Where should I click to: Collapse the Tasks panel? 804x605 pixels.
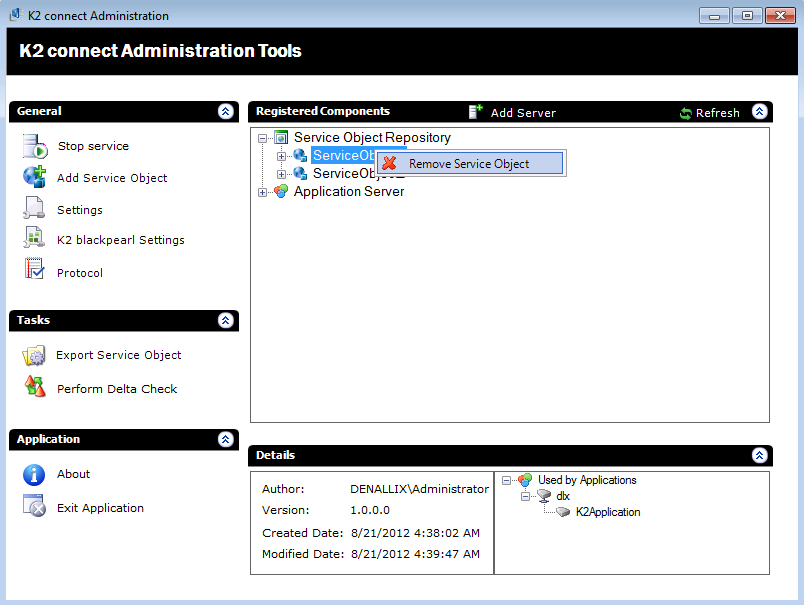[x=226, y=321]
